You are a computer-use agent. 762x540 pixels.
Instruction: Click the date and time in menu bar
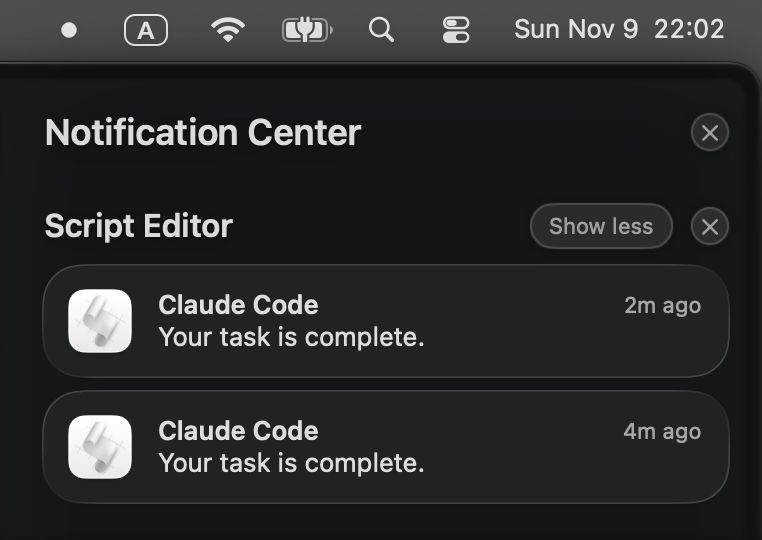[619, 29]
